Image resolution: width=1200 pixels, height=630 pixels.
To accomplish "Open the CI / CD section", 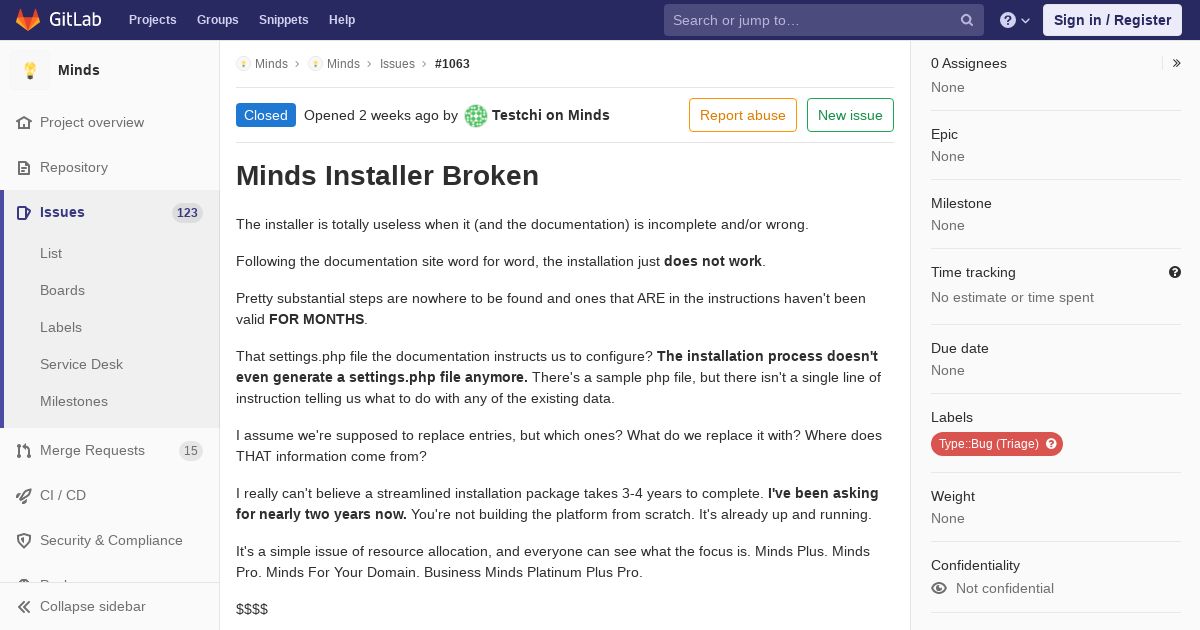I will click(x=63, y=495).
